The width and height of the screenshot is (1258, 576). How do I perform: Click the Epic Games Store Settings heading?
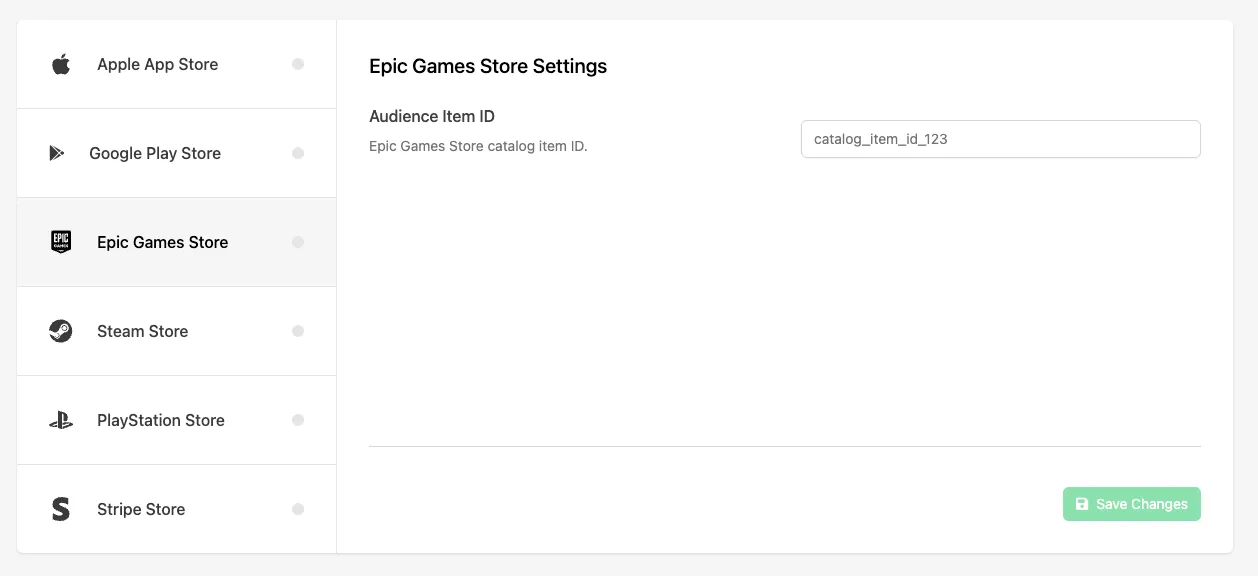click(x=488, y=66)
